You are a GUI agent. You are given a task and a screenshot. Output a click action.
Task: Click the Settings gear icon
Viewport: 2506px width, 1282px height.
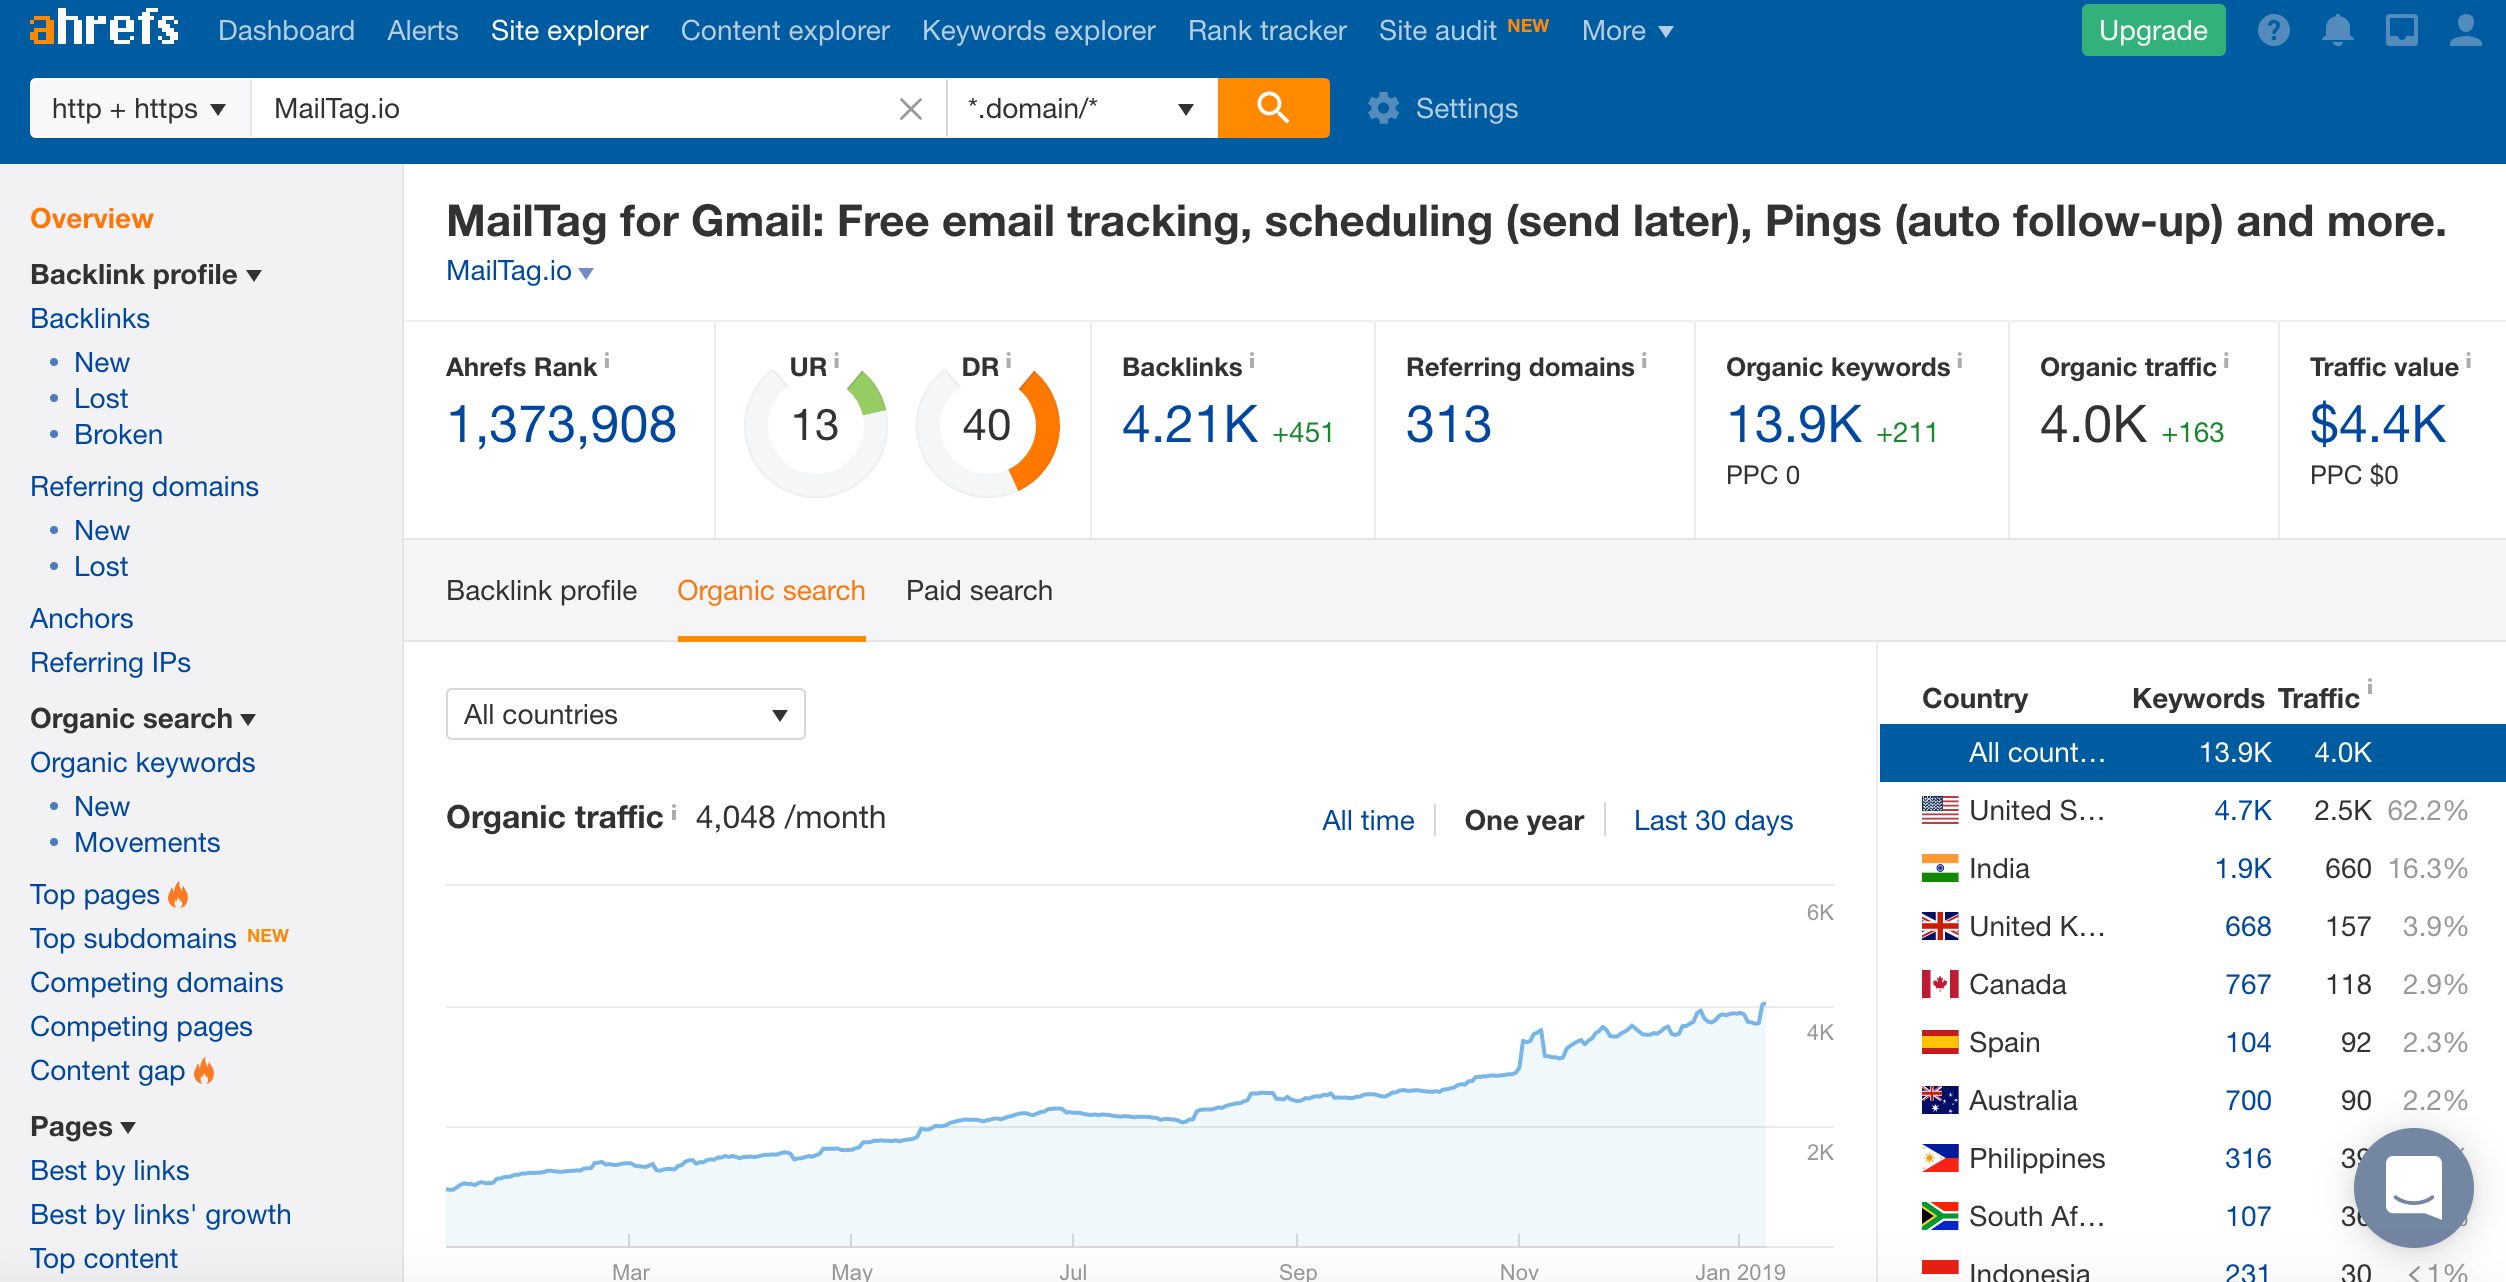(1383, 108)
